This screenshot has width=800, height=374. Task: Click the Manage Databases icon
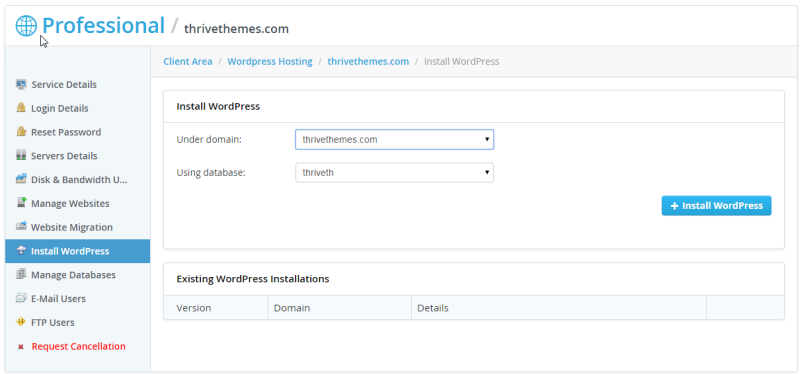(21, 275)
